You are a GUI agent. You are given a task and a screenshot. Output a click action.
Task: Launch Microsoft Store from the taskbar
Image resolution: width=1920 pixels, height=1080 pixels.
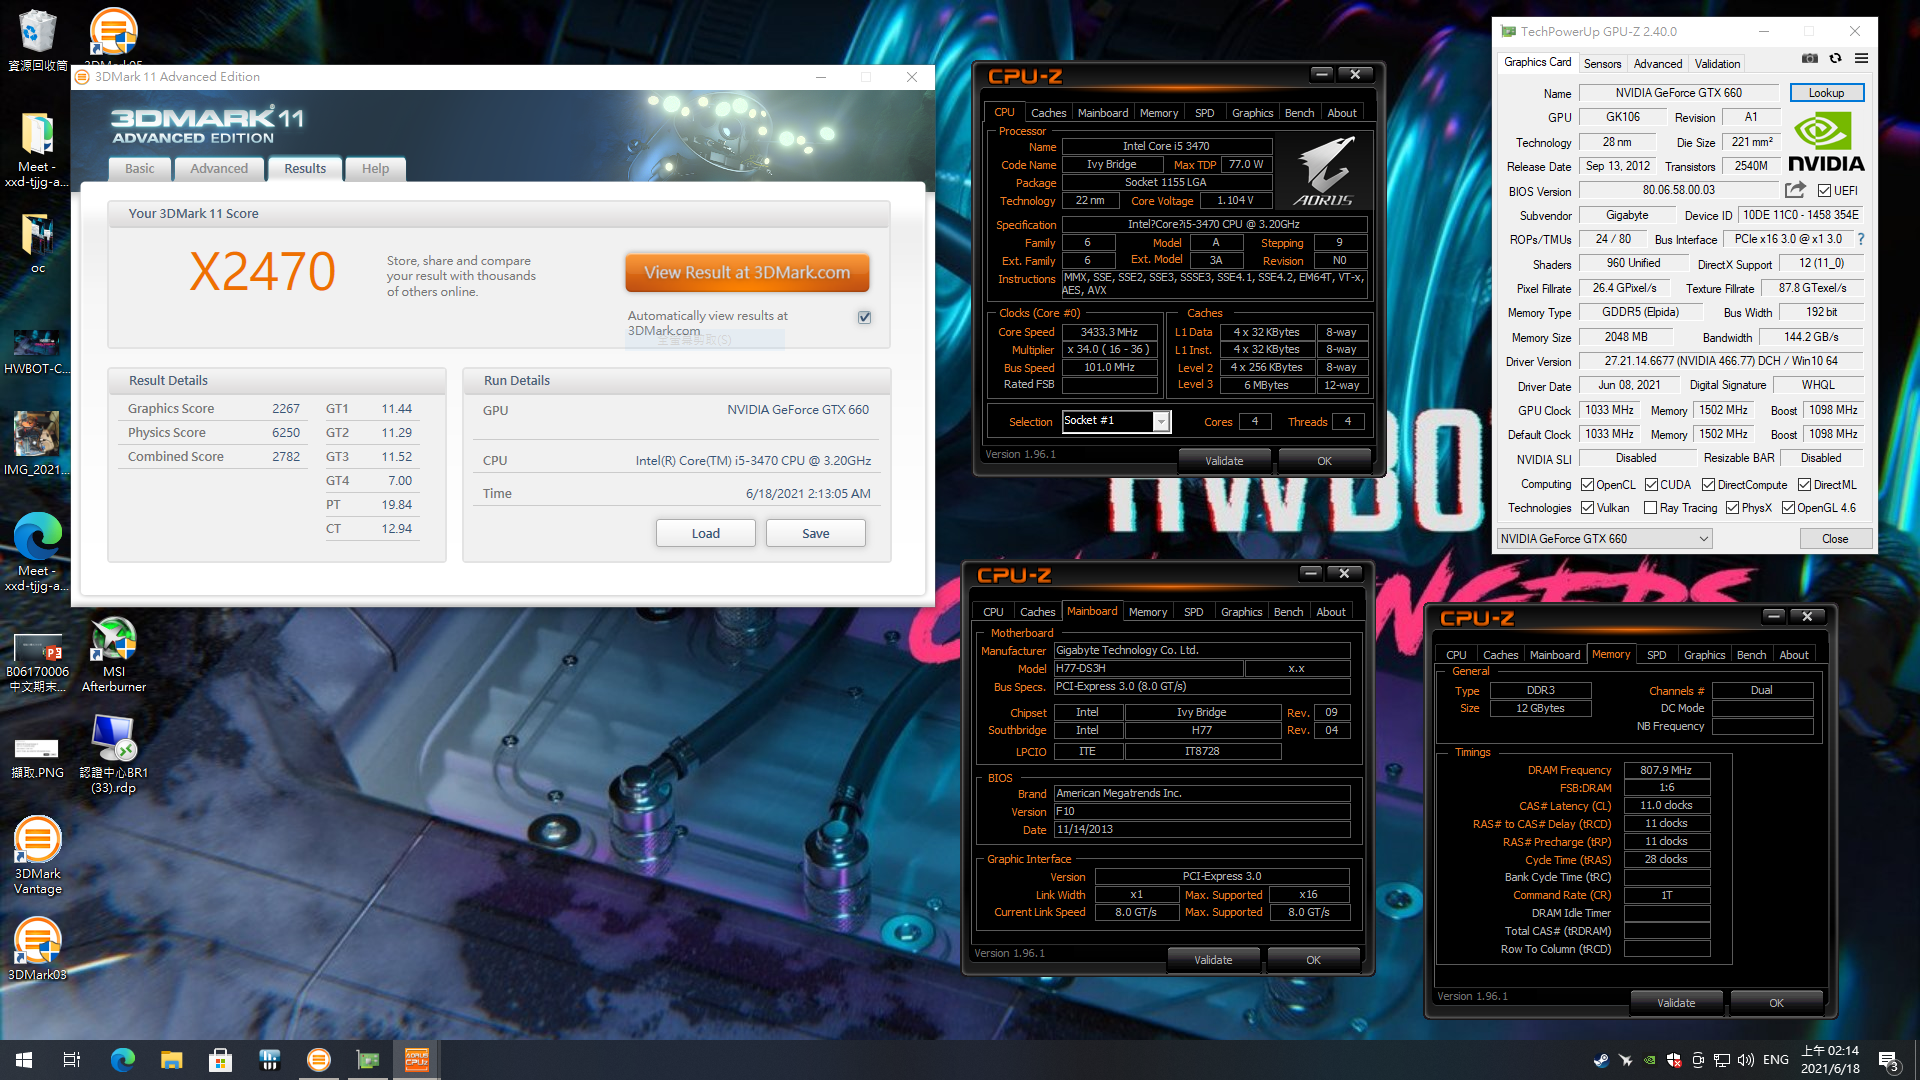click(x=220, y=1060)
